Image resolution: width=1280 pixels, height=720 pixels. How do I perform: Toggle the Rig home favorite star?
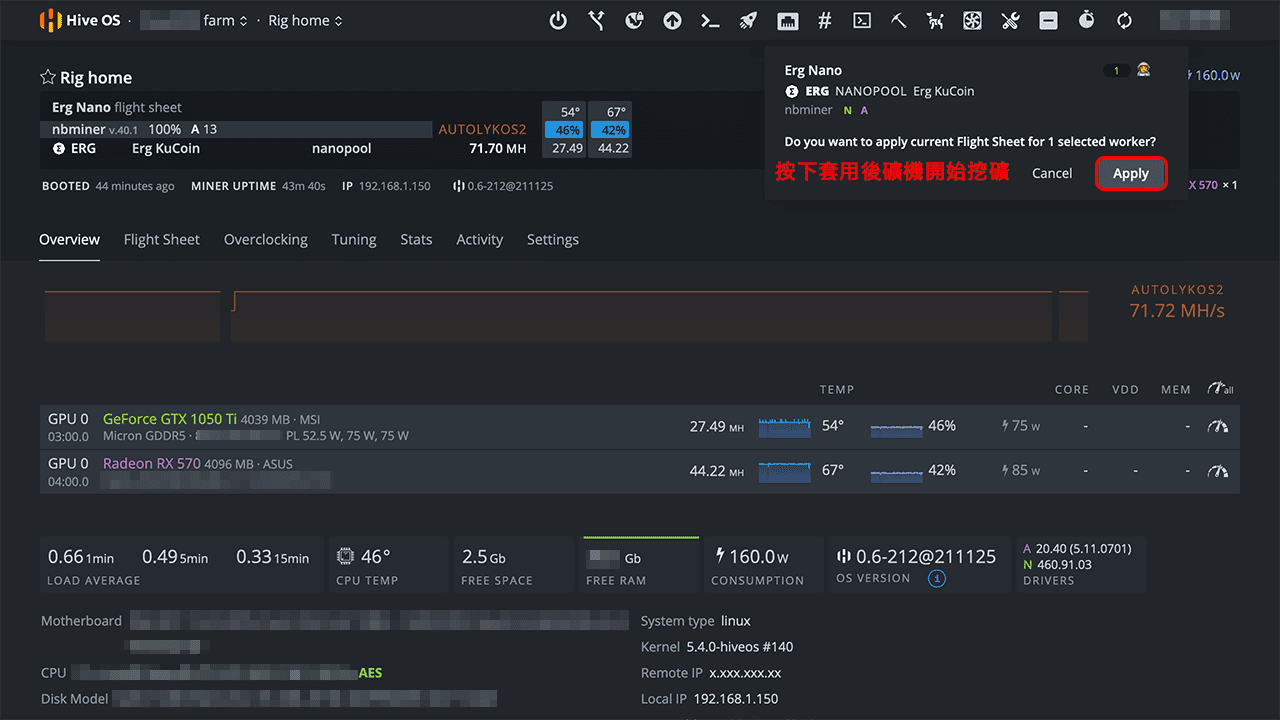(x=47, y=77)
